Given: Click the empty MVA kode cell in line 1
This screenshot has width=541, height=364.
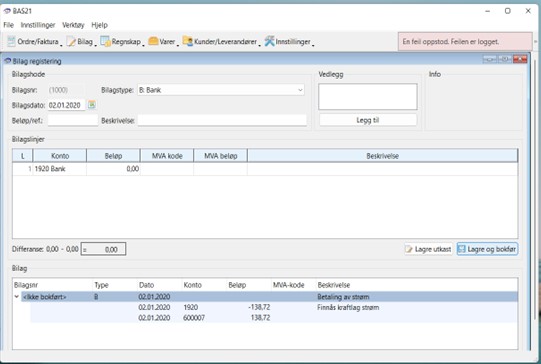Looking at the screenshot, I should click(167, 169).
